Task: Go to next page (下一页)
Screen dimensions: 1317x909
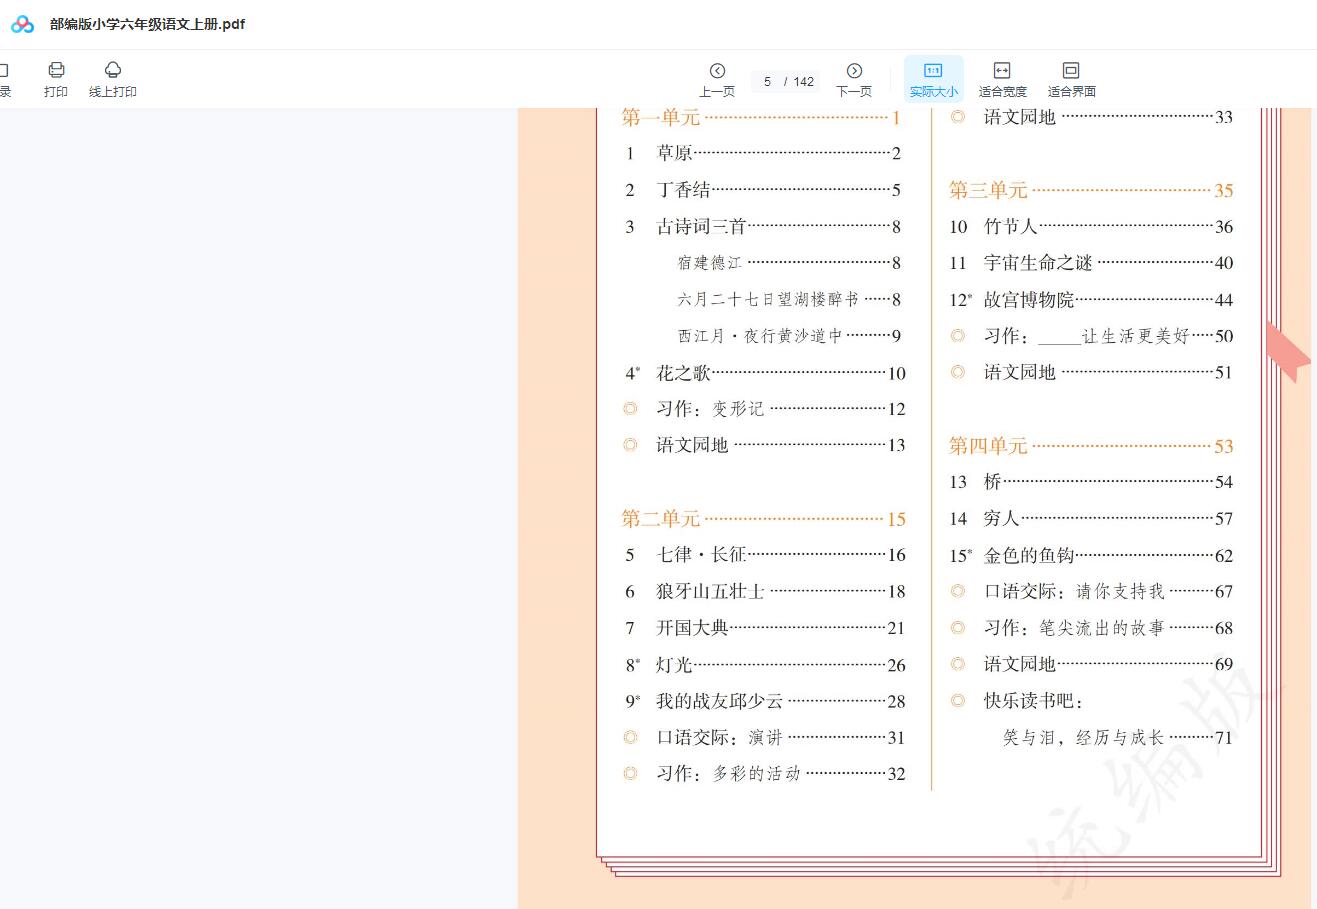Action: pyautogui.click(x=854, y=79)
